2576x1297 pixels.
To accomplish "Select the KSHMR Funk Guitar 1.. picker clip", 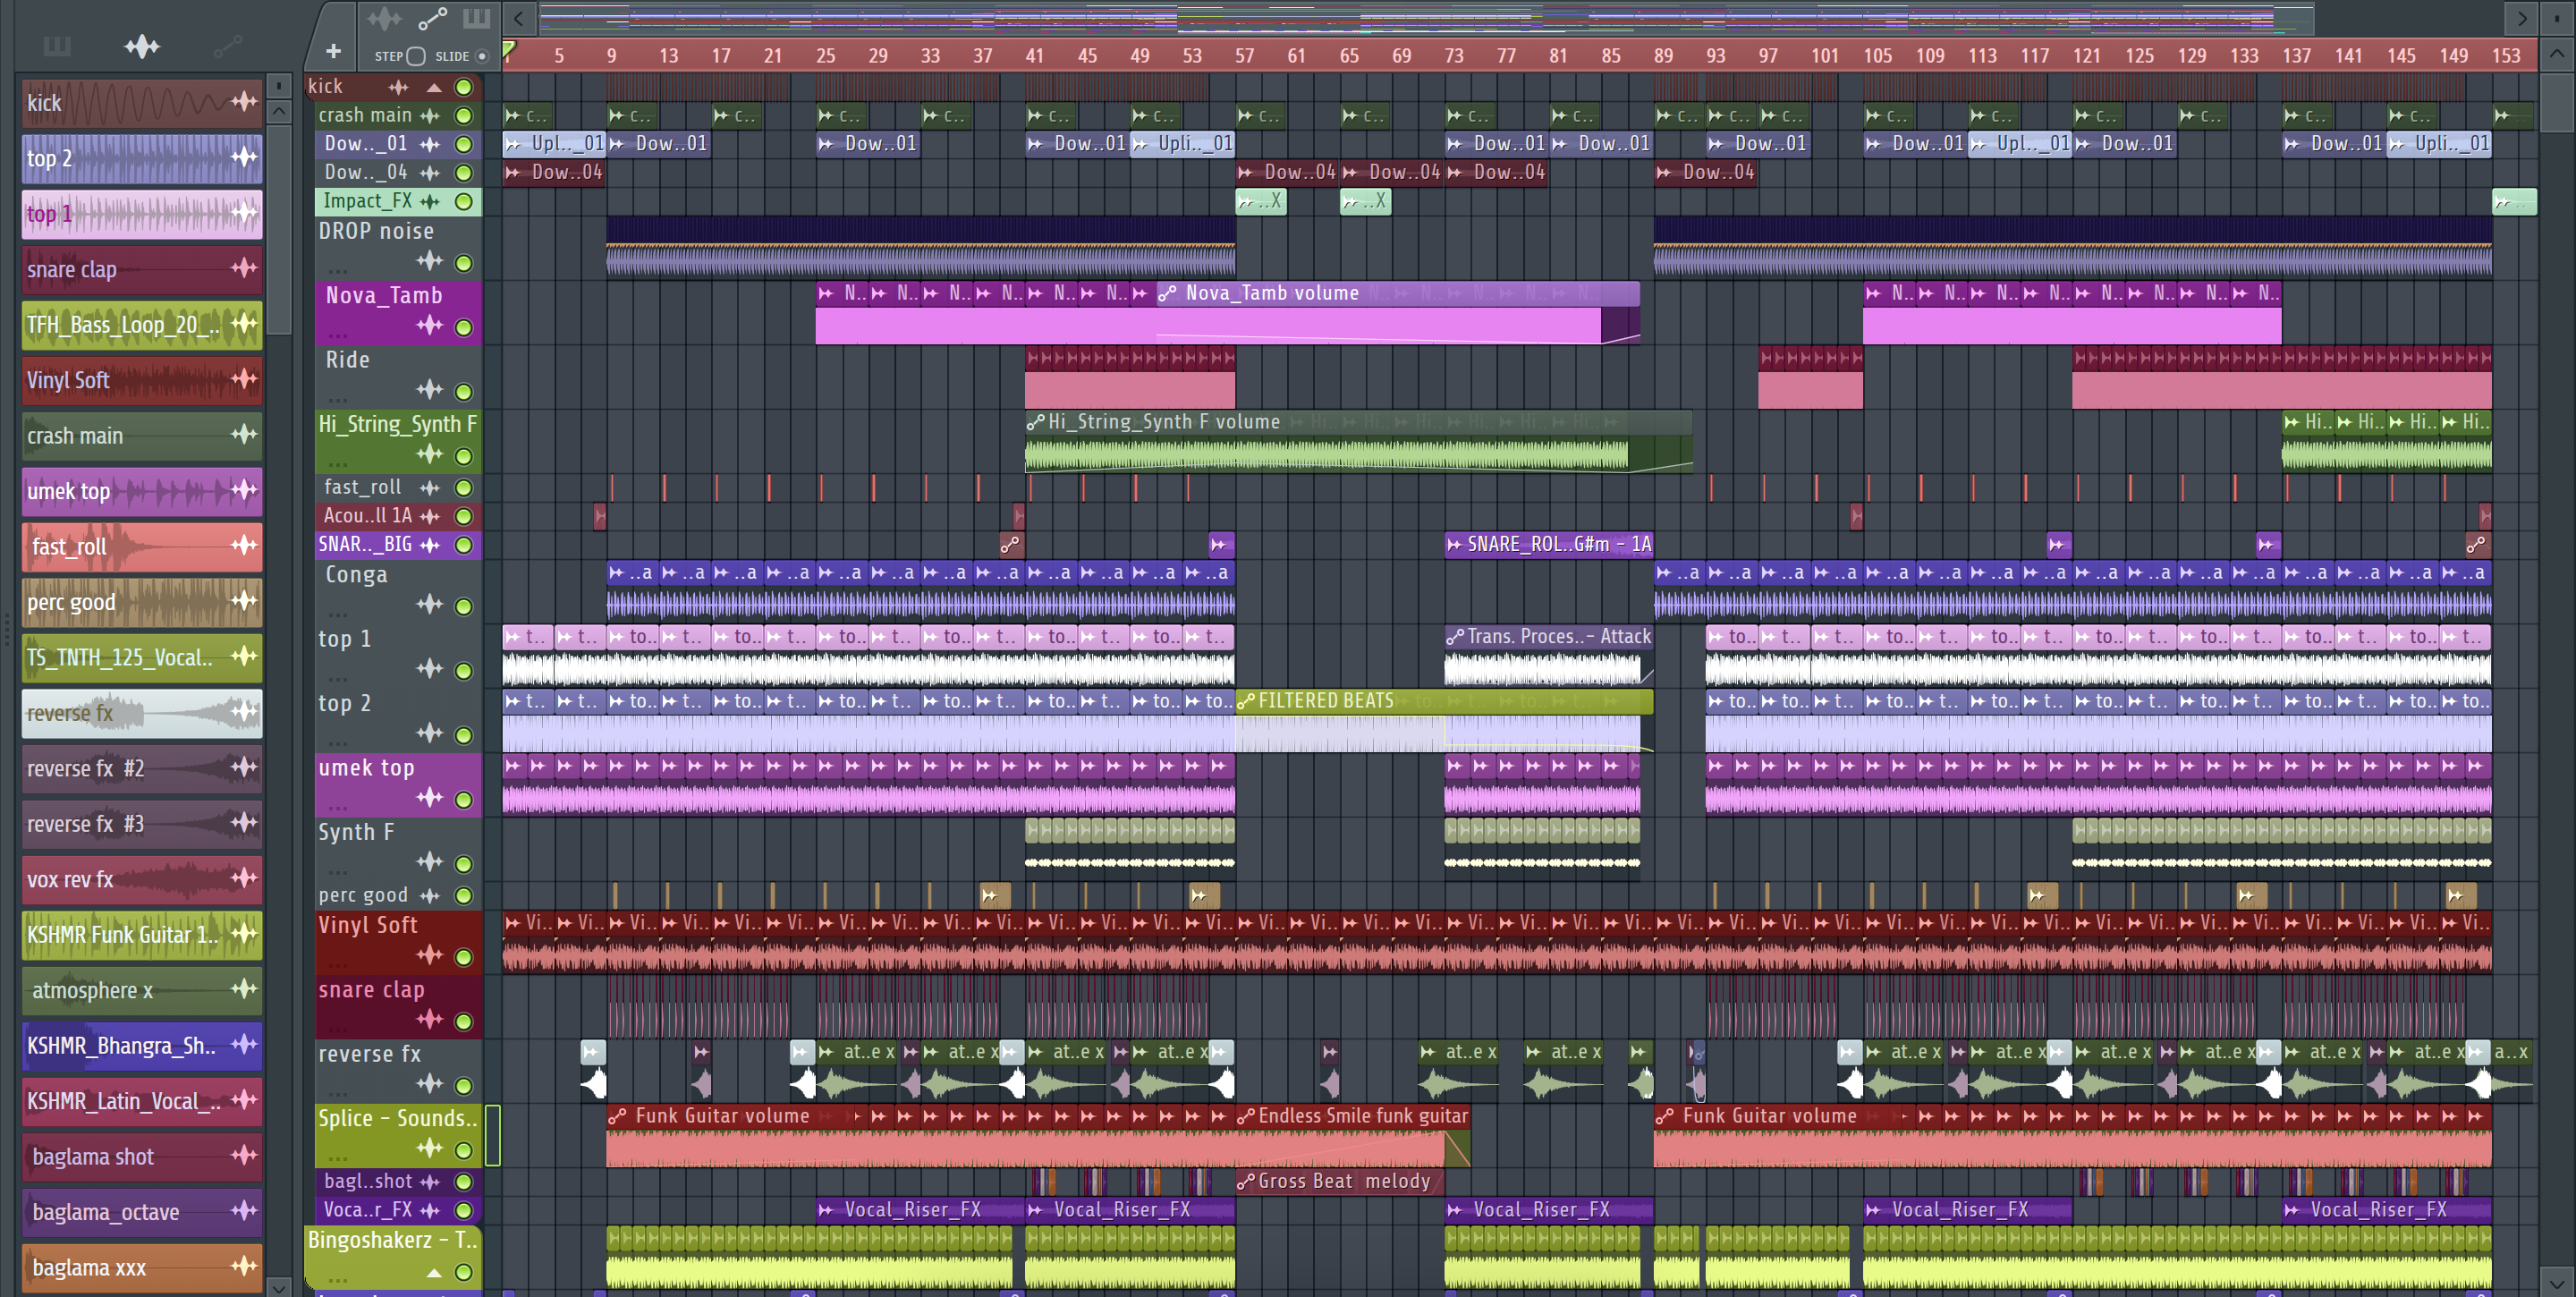I will click(142, 935).
